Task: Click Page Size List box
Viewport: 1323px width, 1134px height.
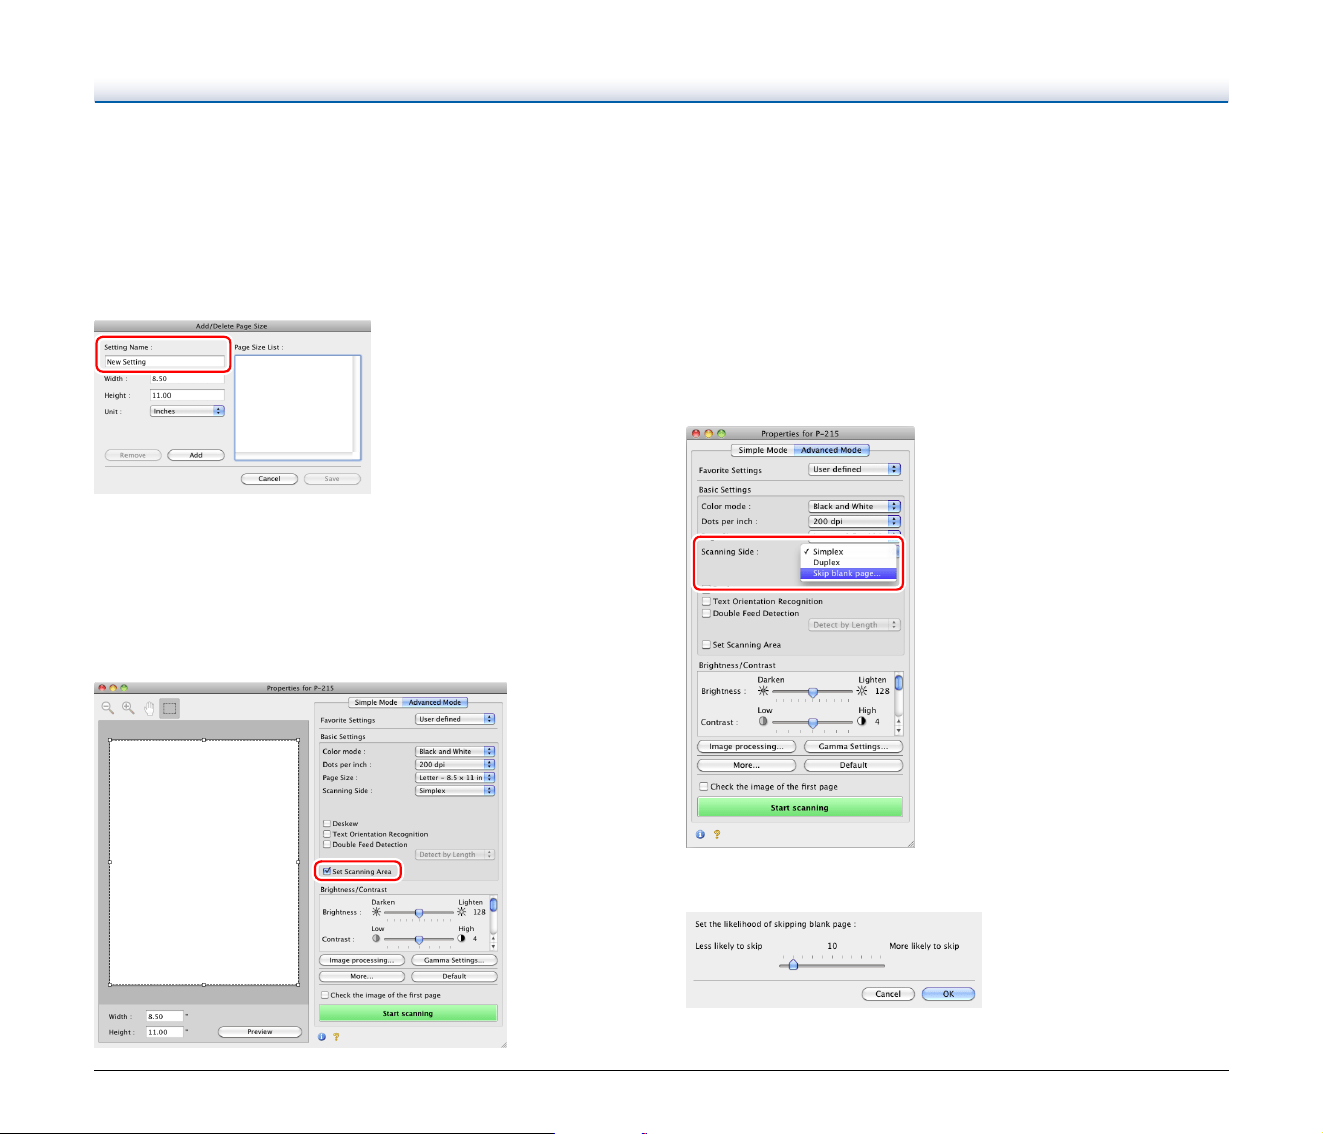Action: click(x=297, y=408)
